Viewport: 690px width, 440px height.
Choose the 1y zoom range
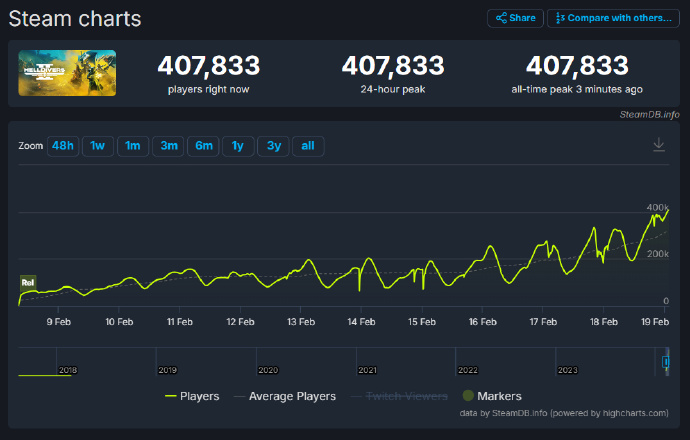click(238, 146)
